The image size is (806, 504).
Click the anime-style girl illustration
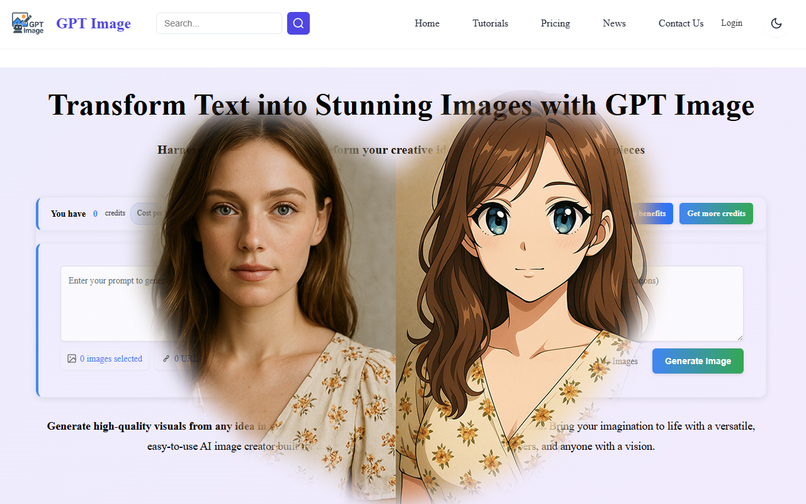point(524,298)
